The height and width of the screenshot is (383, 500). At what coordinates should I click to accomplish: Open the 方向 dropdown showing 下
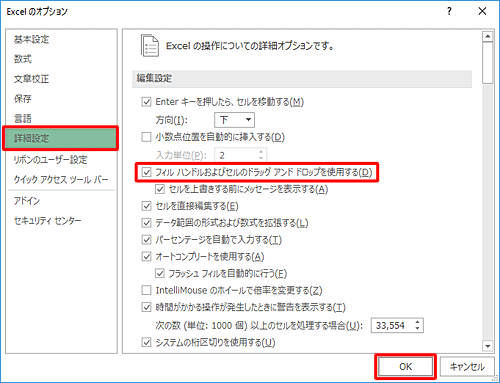[x=235, y=120]
